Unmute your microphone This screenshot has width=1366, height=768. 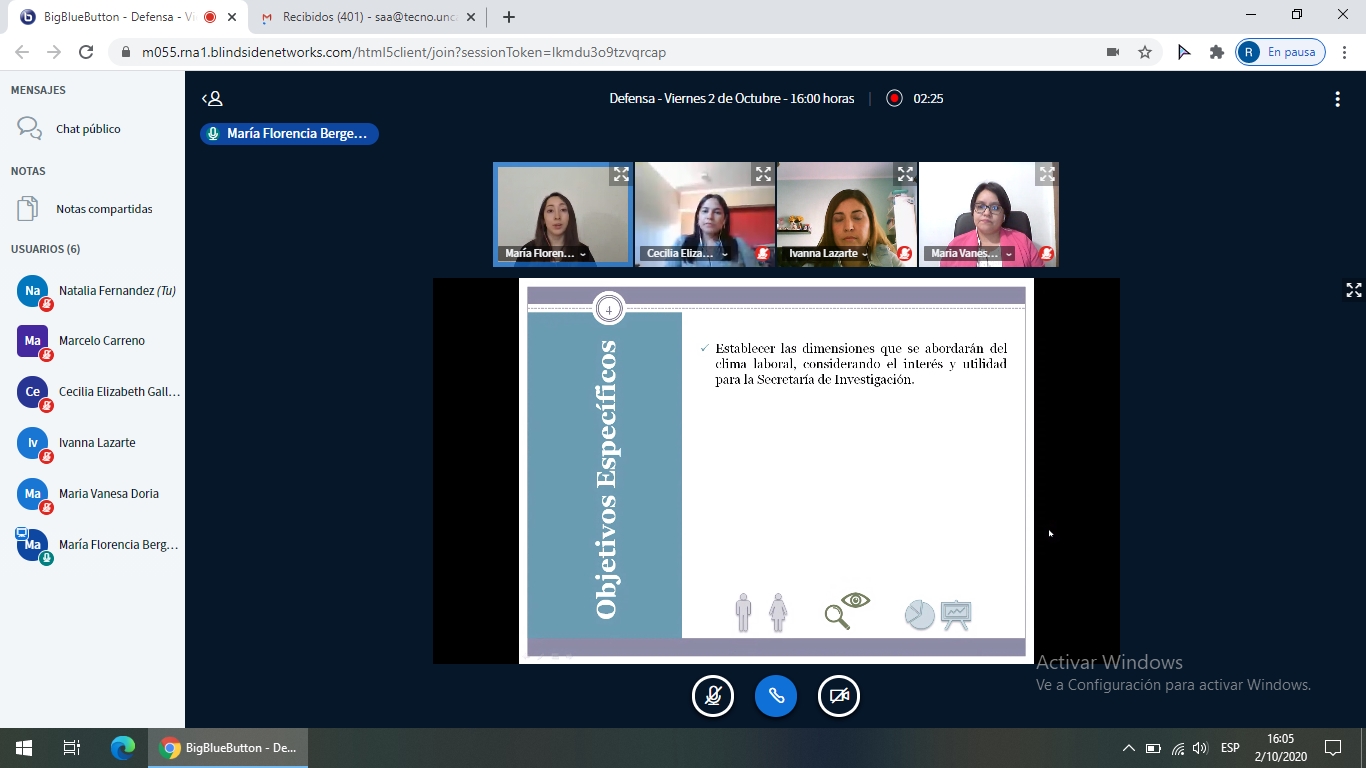click(x=713, y=696)
